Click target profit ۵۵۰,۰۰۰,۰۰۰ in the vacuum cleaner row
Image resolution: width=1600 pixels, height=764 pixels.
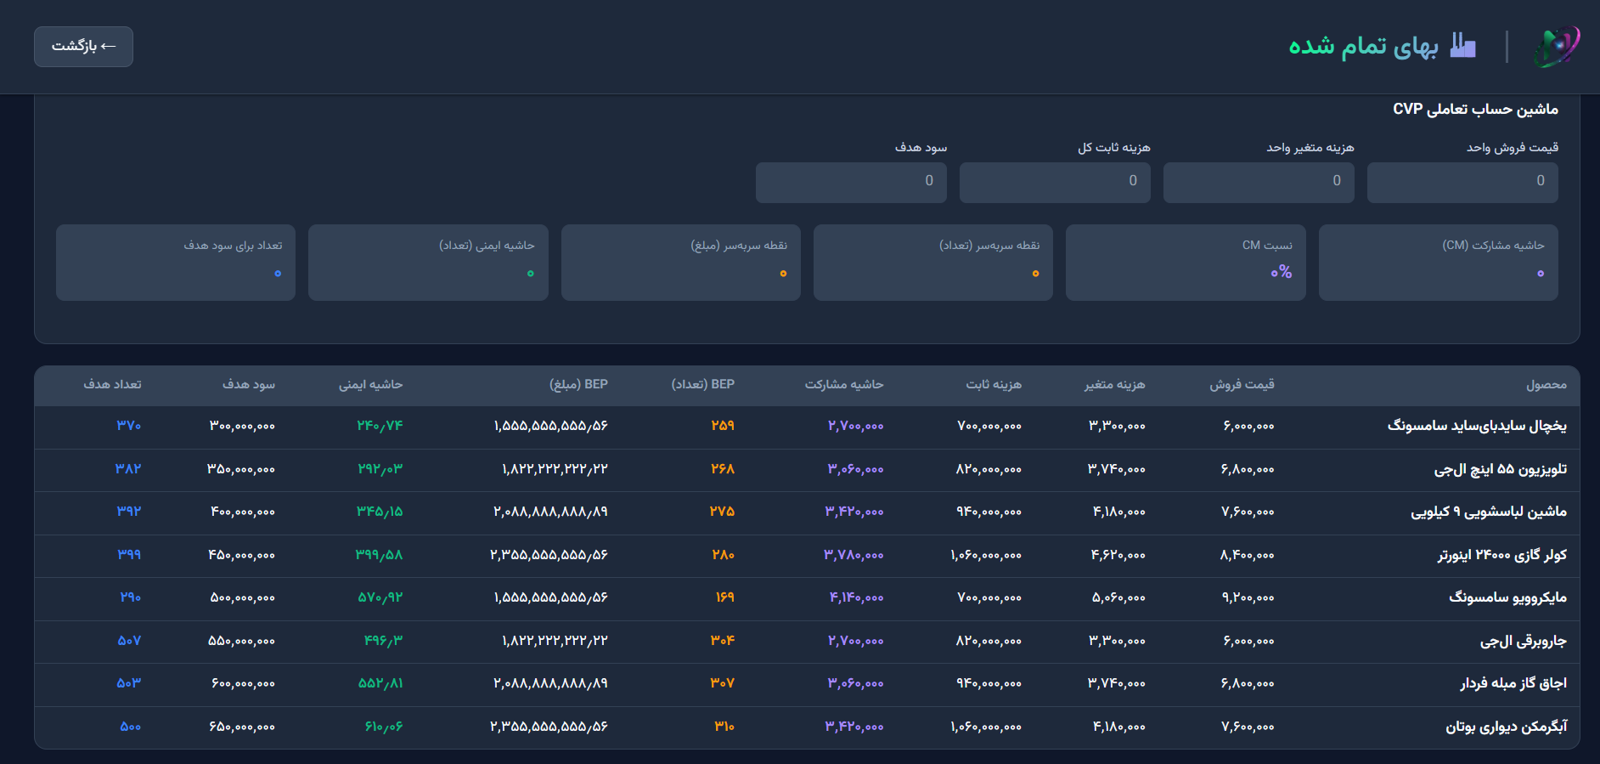point(241,641)
